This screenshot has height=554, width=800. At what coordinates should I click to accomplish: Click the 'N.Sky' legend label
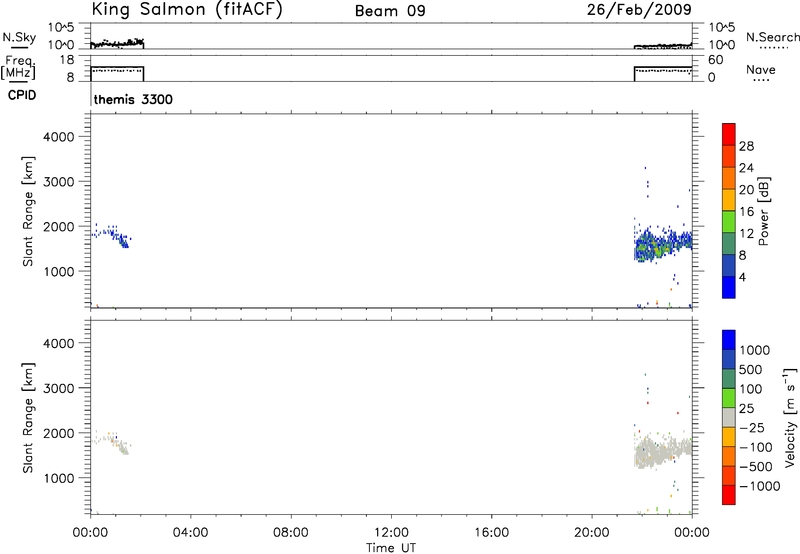(19, 37)
